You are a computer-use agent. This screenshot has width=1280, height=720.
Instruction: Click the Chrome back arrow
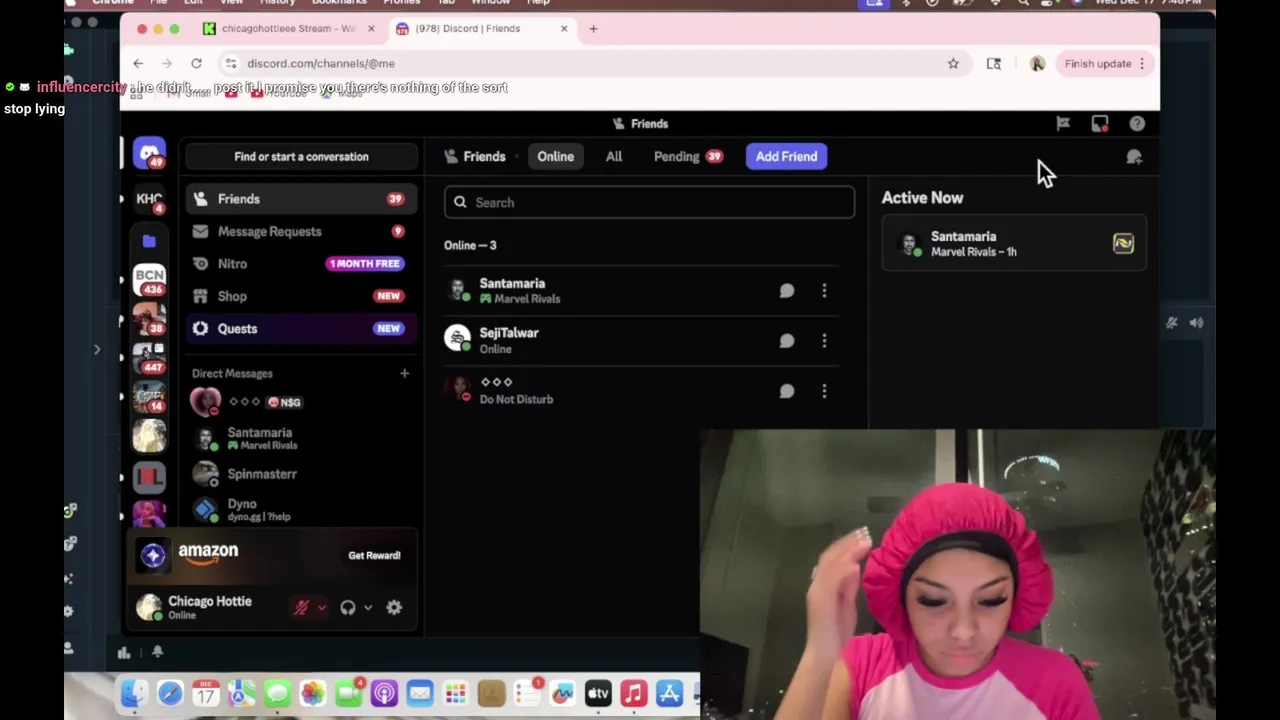(x=138, y=63)
